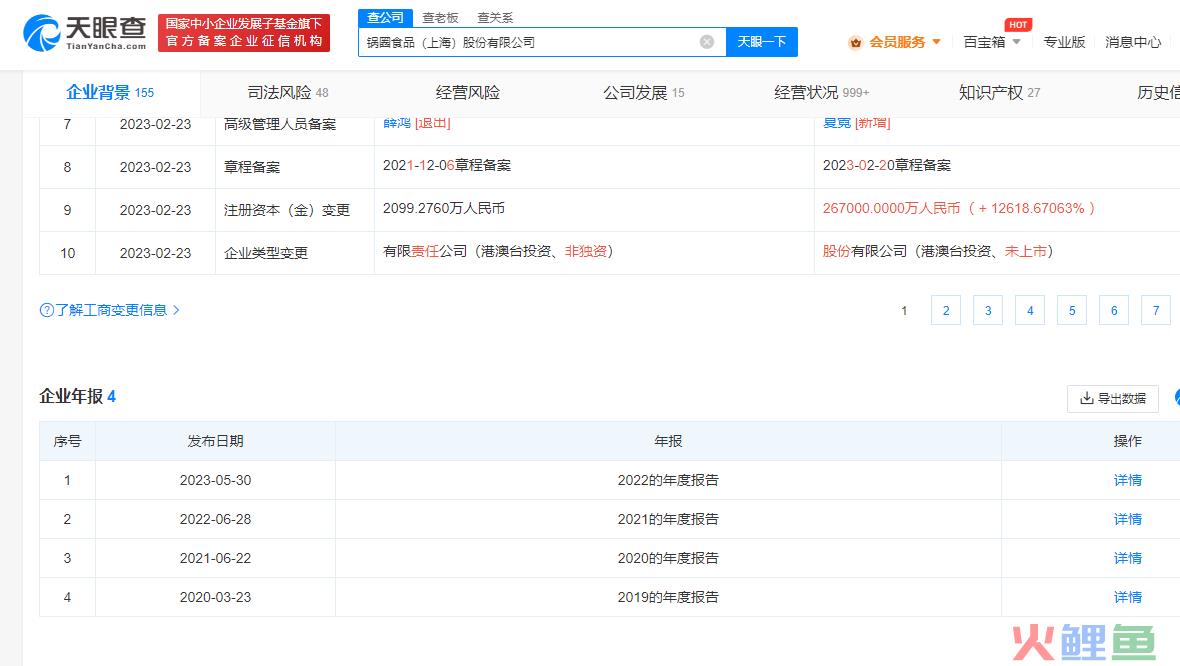Click the 导出数据 export button

(1113, 398)
